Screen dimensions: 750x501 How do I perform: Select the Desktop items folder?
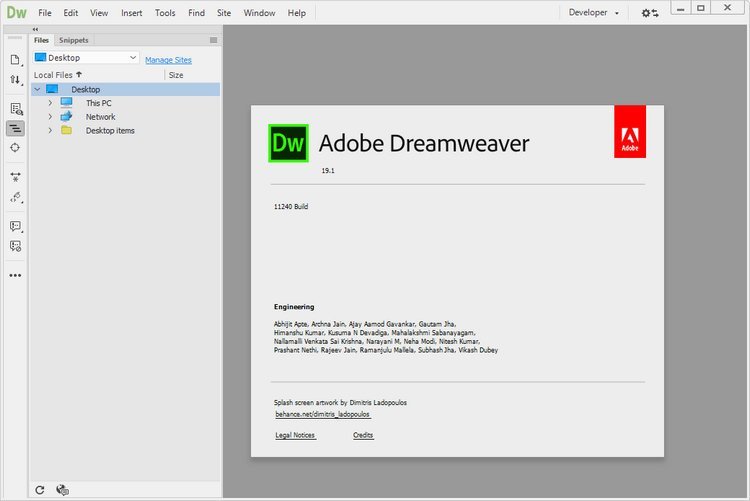pos(110,131)
